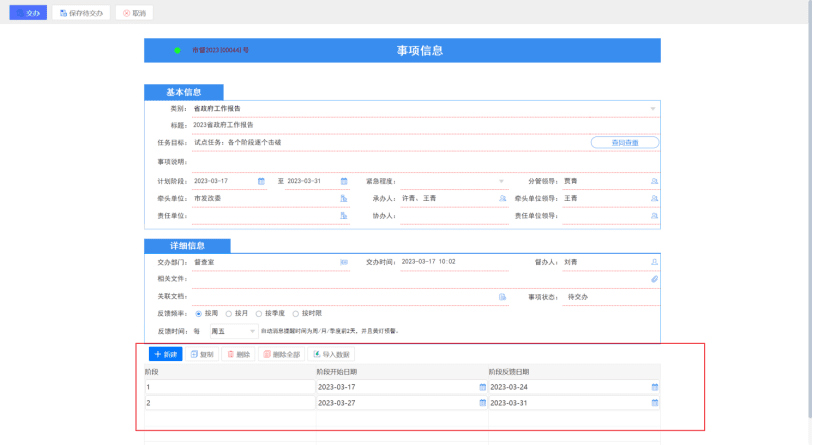Click the 删除 delete button
Screen dimensions: 813x445
(239, 354)
